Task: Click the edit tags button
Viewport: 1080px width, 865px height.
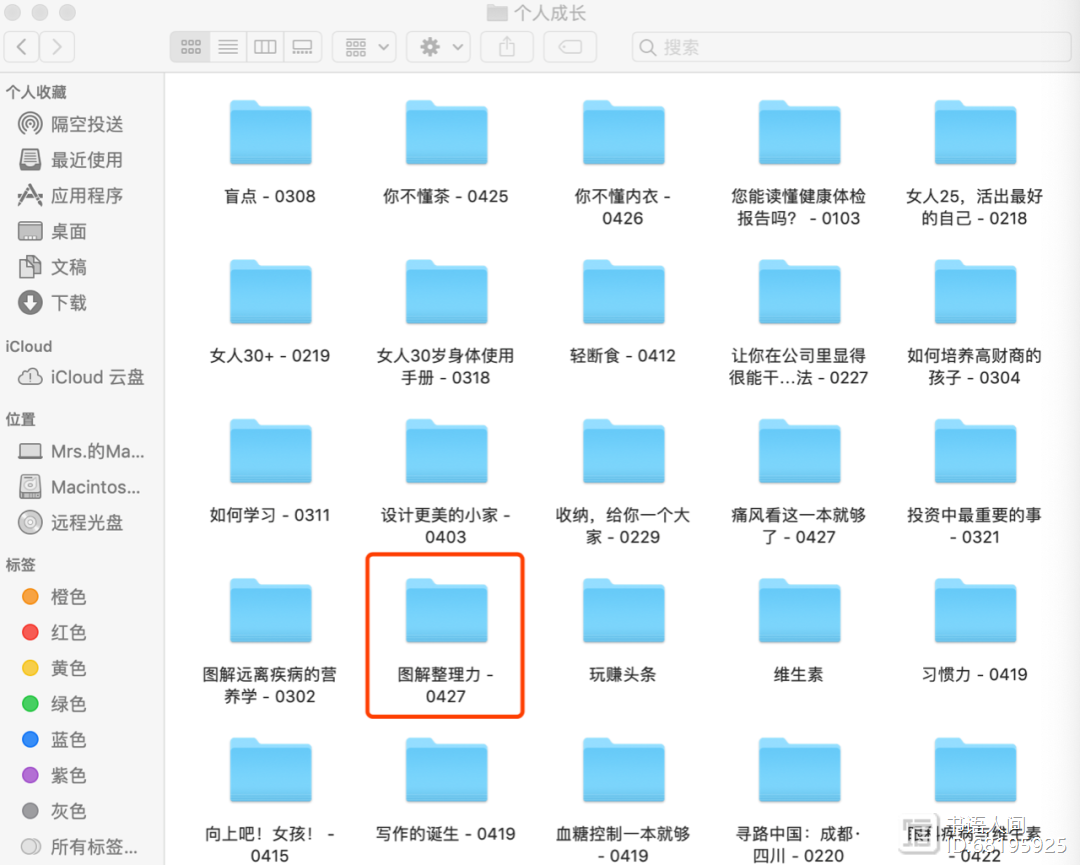Action: [570, 47]
